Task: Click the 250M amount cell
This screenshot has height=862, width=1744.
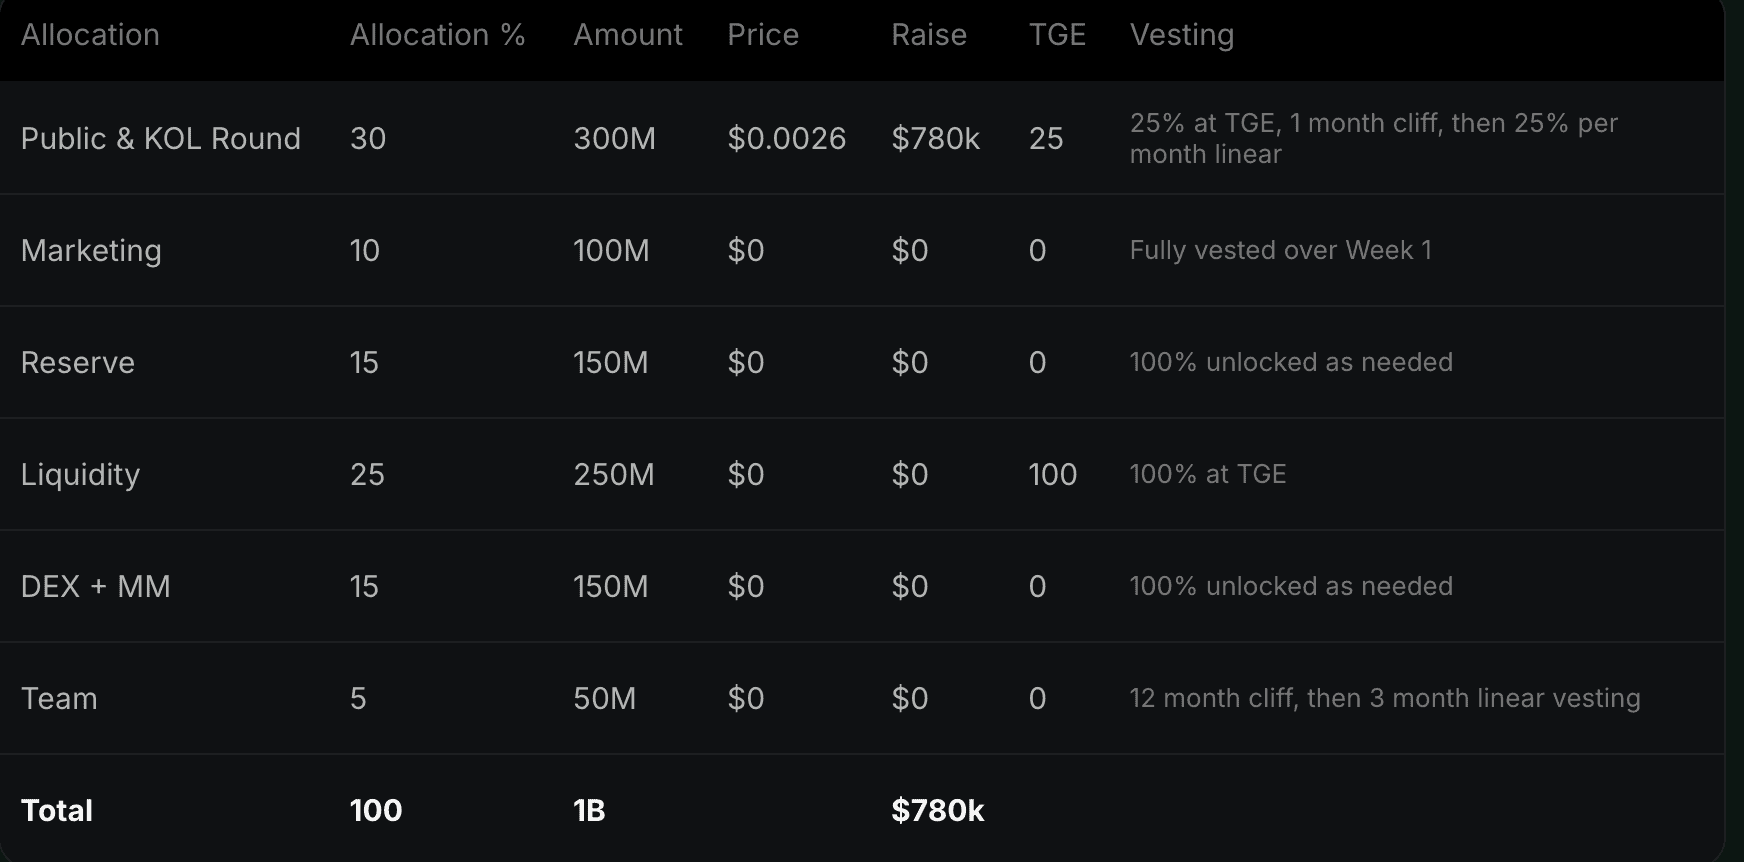Action: click(614, 474)
